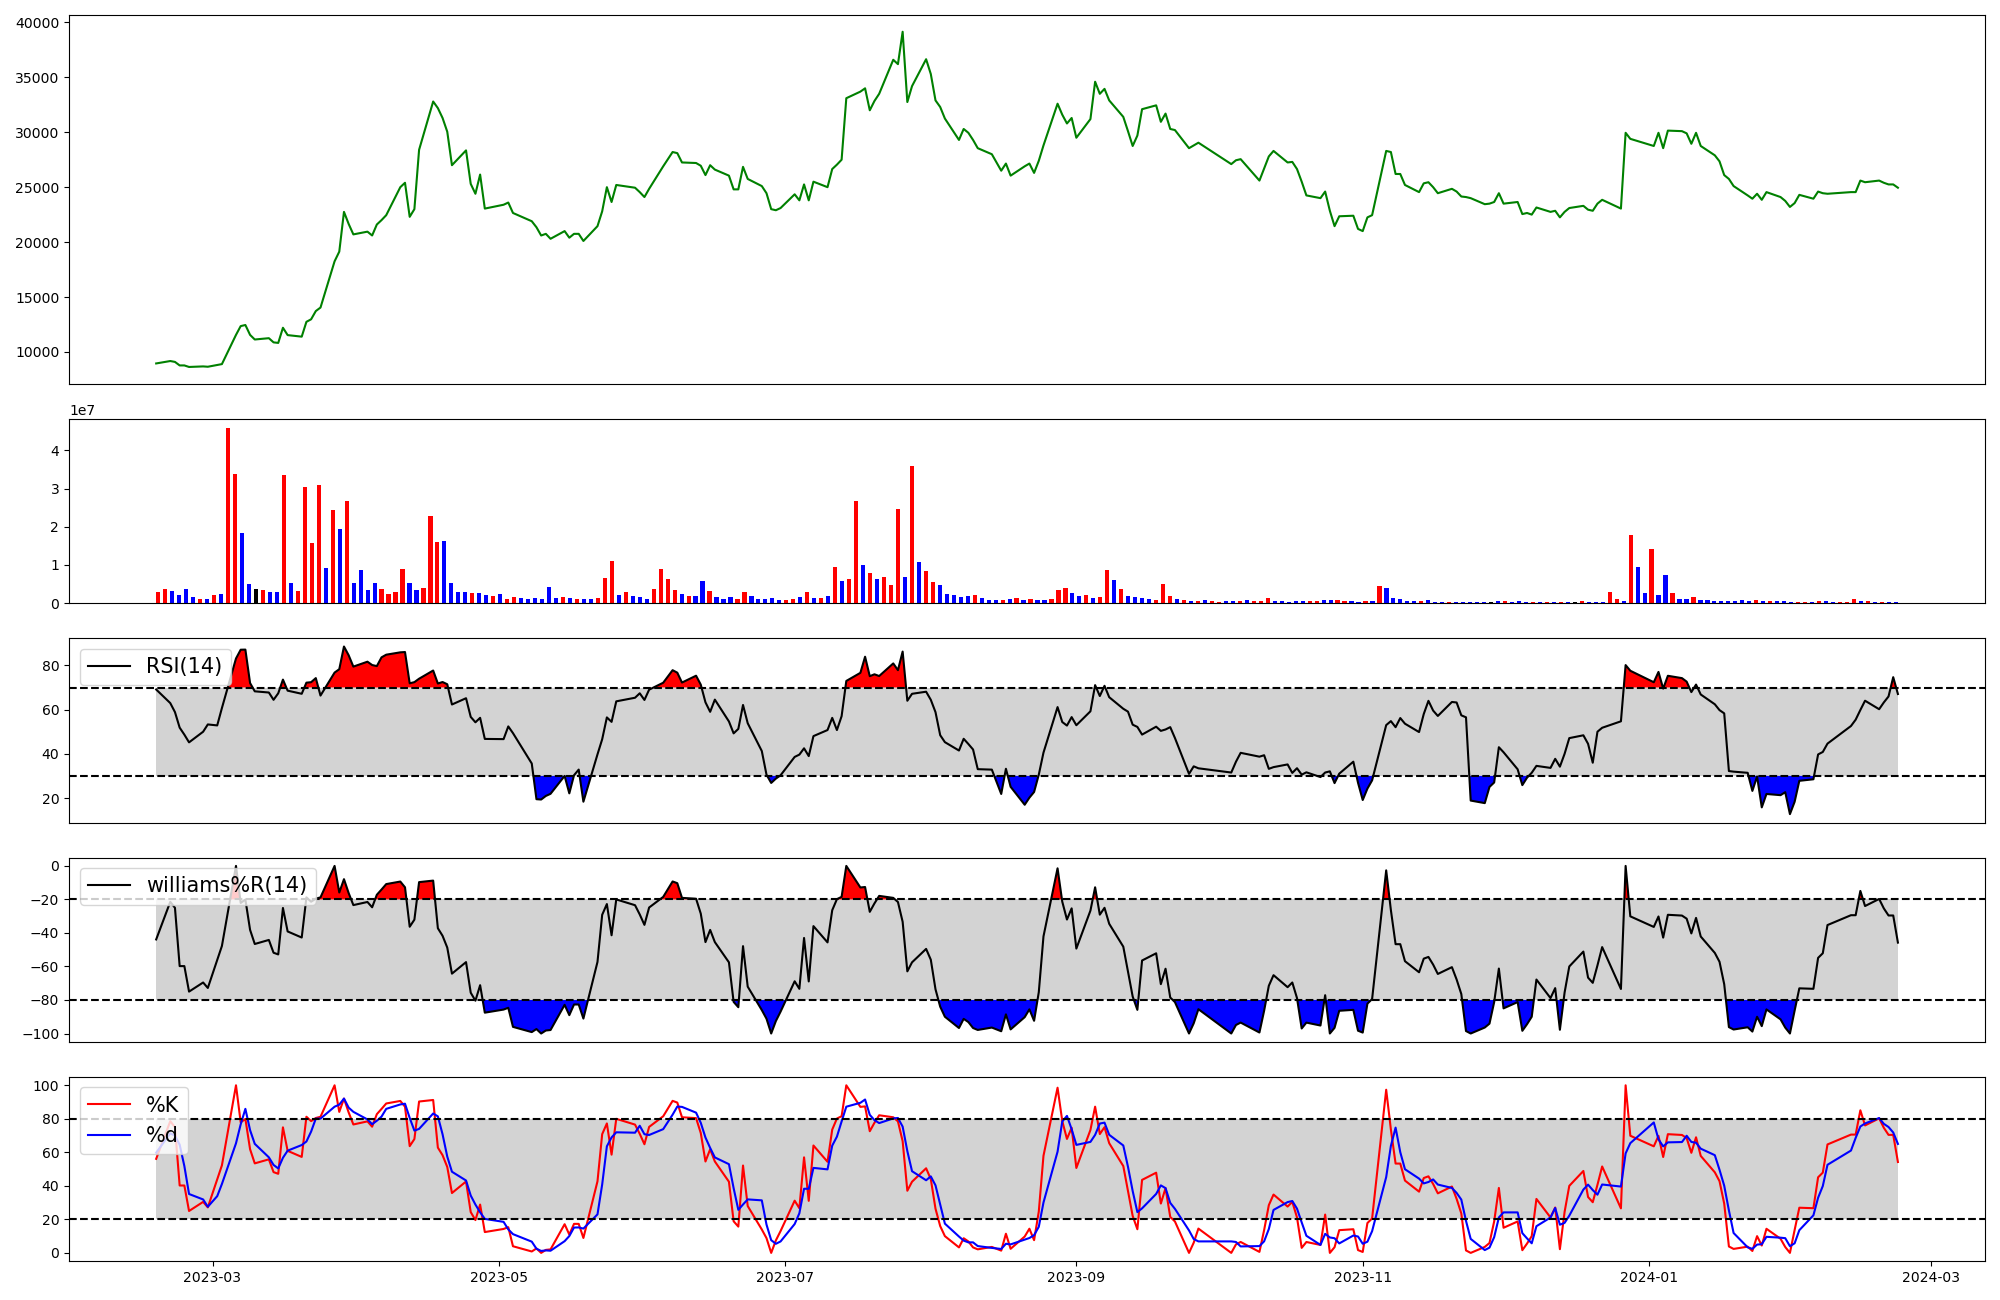Click the 2023-03 x-axis date label
The width and height of the screenshot is (2000, 1300).
click(212, 1277)
